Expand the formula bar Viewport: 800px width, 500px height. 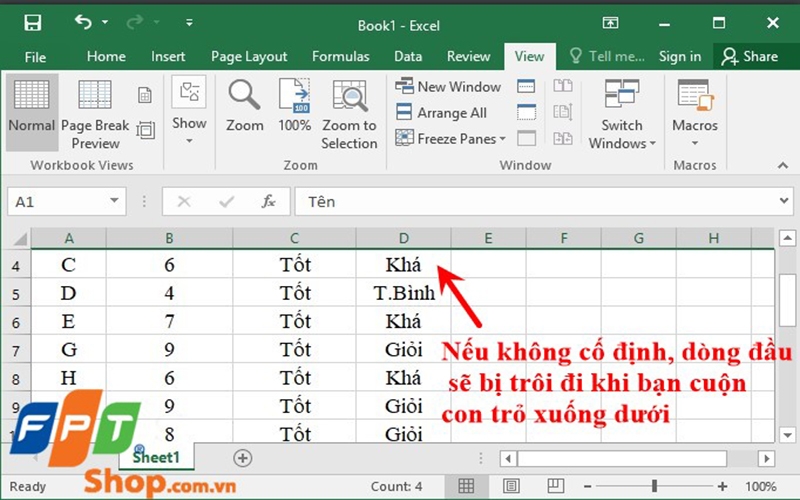[x=784, y=201]
